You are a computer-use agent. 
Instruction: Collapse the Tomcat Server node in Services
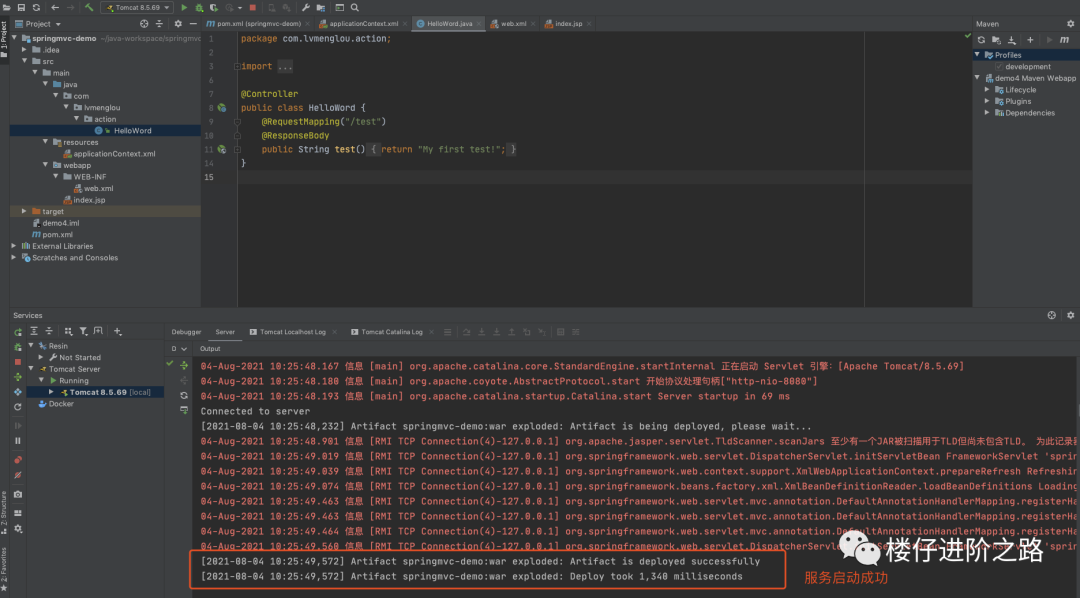pyautogui.click(x=31, y=369)
